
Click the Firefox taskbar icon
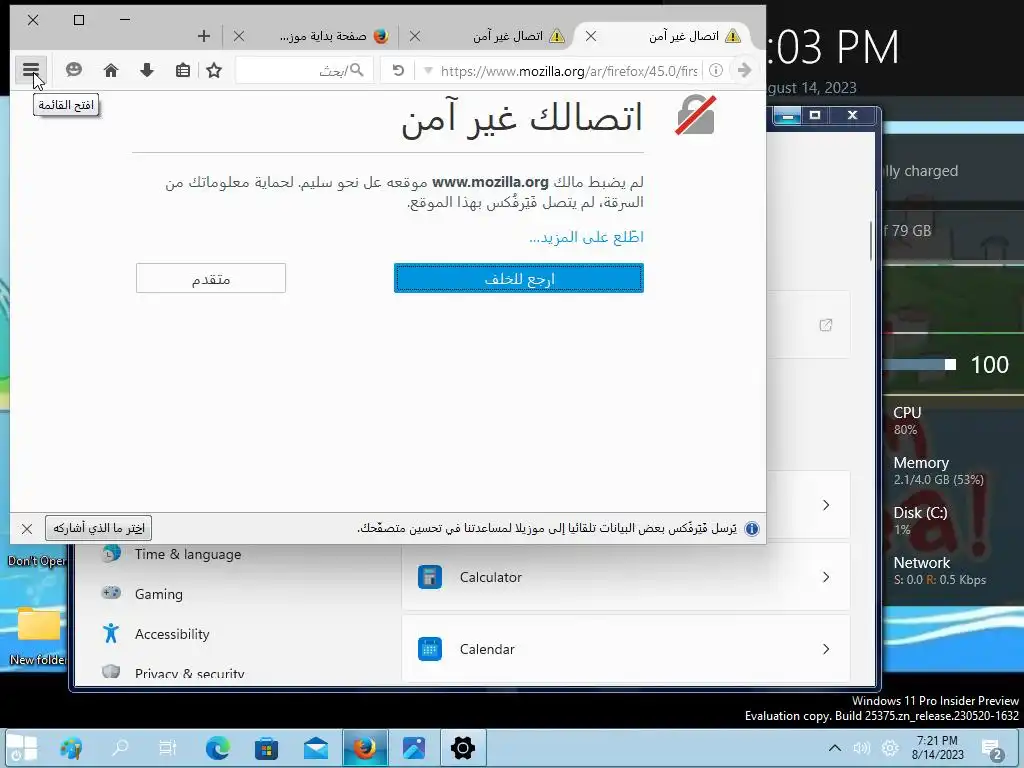click(x=365, y=747)
